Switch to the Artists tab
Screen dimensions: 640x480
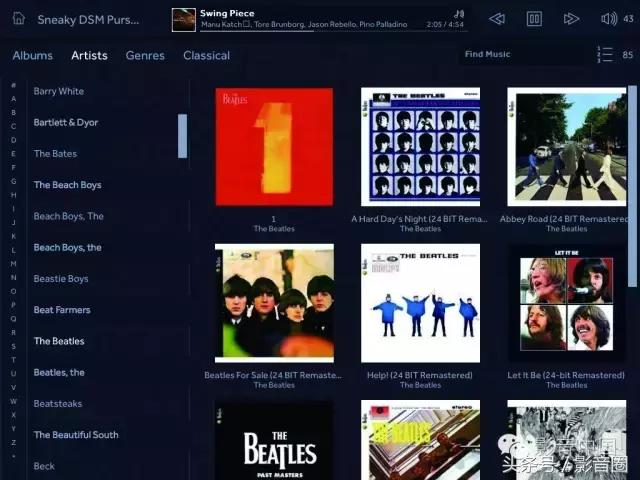click(89, 56)
